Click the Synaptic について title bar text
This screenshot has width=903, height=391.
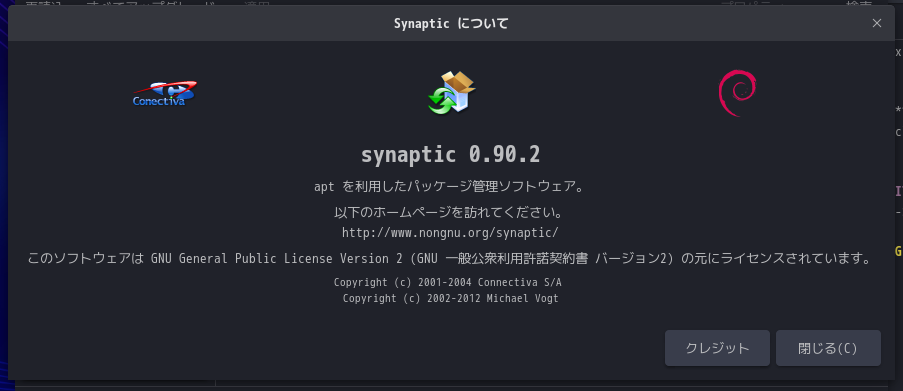pyautogui.click(x=451, y=24)
